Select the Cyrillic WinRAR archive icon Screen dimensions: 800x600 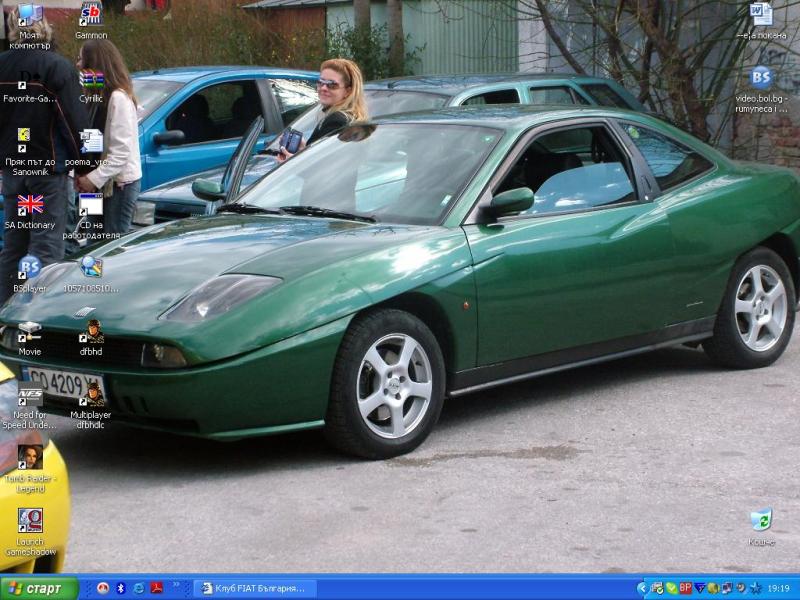point(91,79)
